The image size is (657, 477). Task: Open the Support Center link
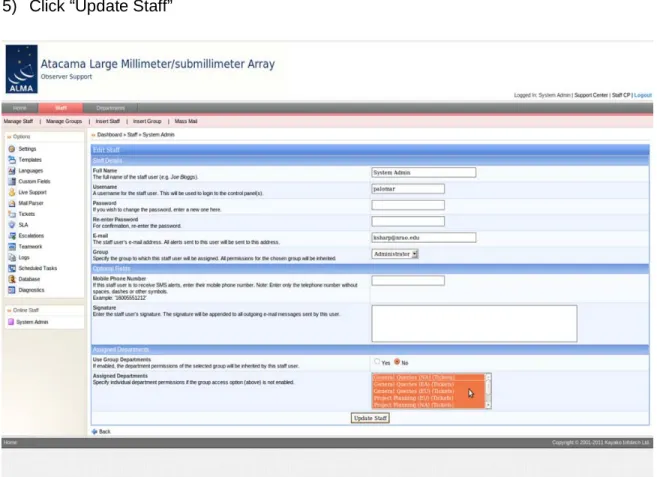coord(591,95)
